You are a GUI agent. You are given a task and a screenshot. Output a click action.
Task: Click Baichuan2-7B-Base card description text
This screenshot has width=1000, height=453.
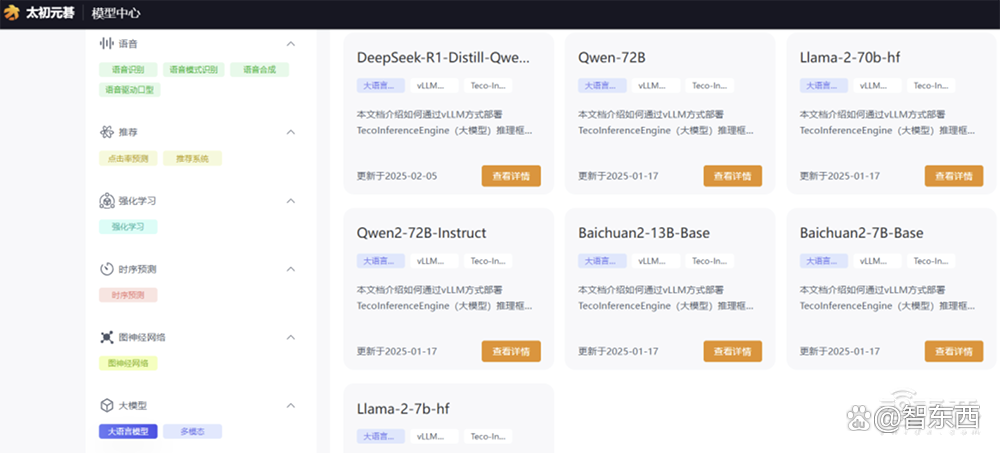click(887, 298)
